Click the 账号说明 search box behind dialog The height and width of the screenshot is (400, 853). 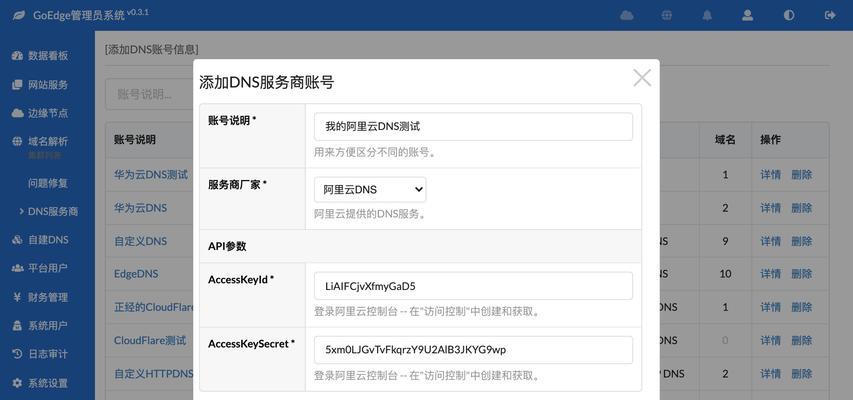pyautogui.click(x=149, y=94)
